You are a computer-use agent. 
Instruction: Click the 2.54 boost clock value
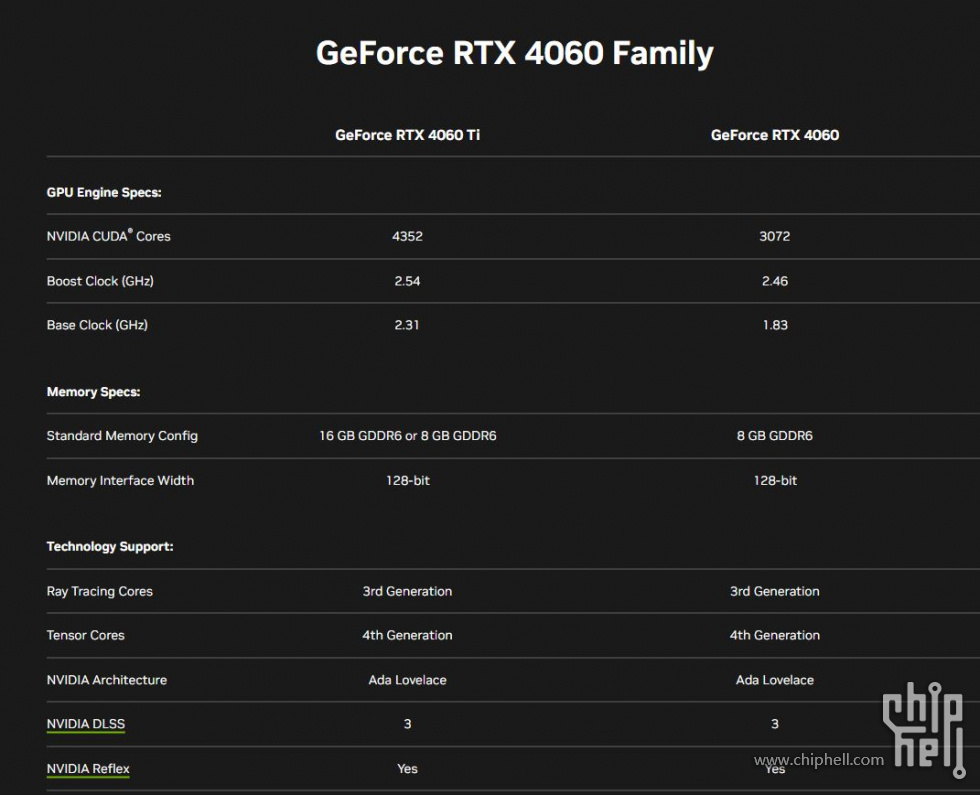(408, 281)
